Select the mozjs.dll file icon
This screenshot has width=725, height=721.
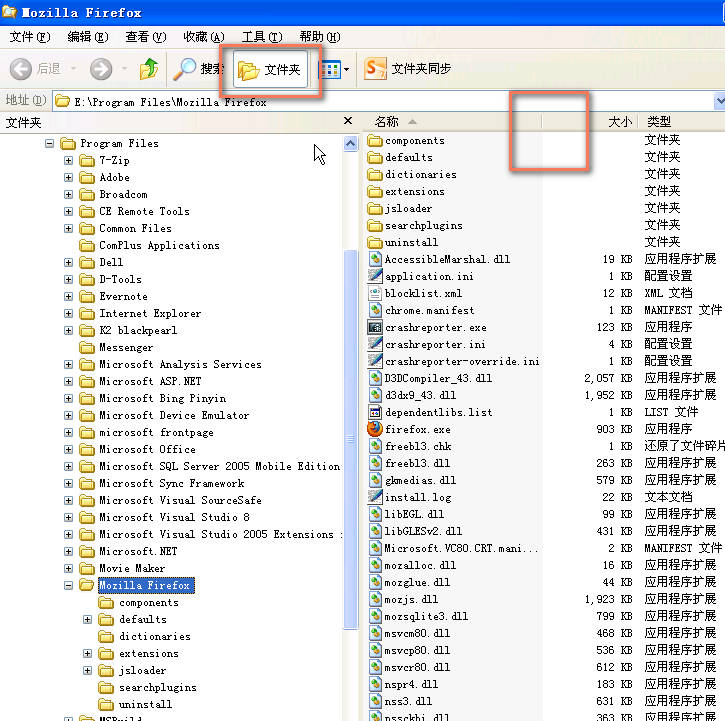point(375,599)
